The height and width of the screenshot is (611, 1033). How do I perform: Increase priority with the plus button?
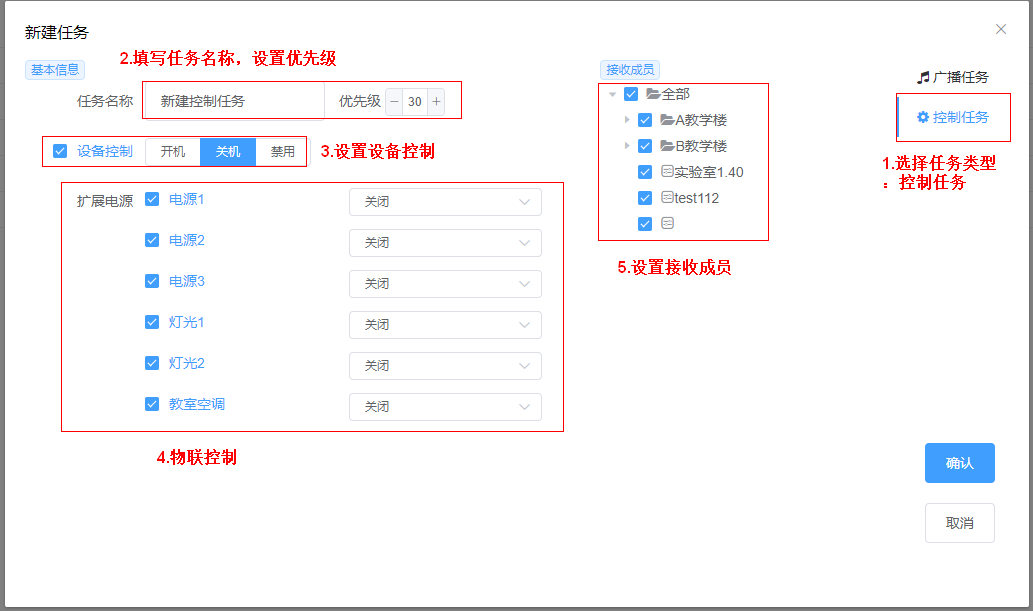coord(436,101)
